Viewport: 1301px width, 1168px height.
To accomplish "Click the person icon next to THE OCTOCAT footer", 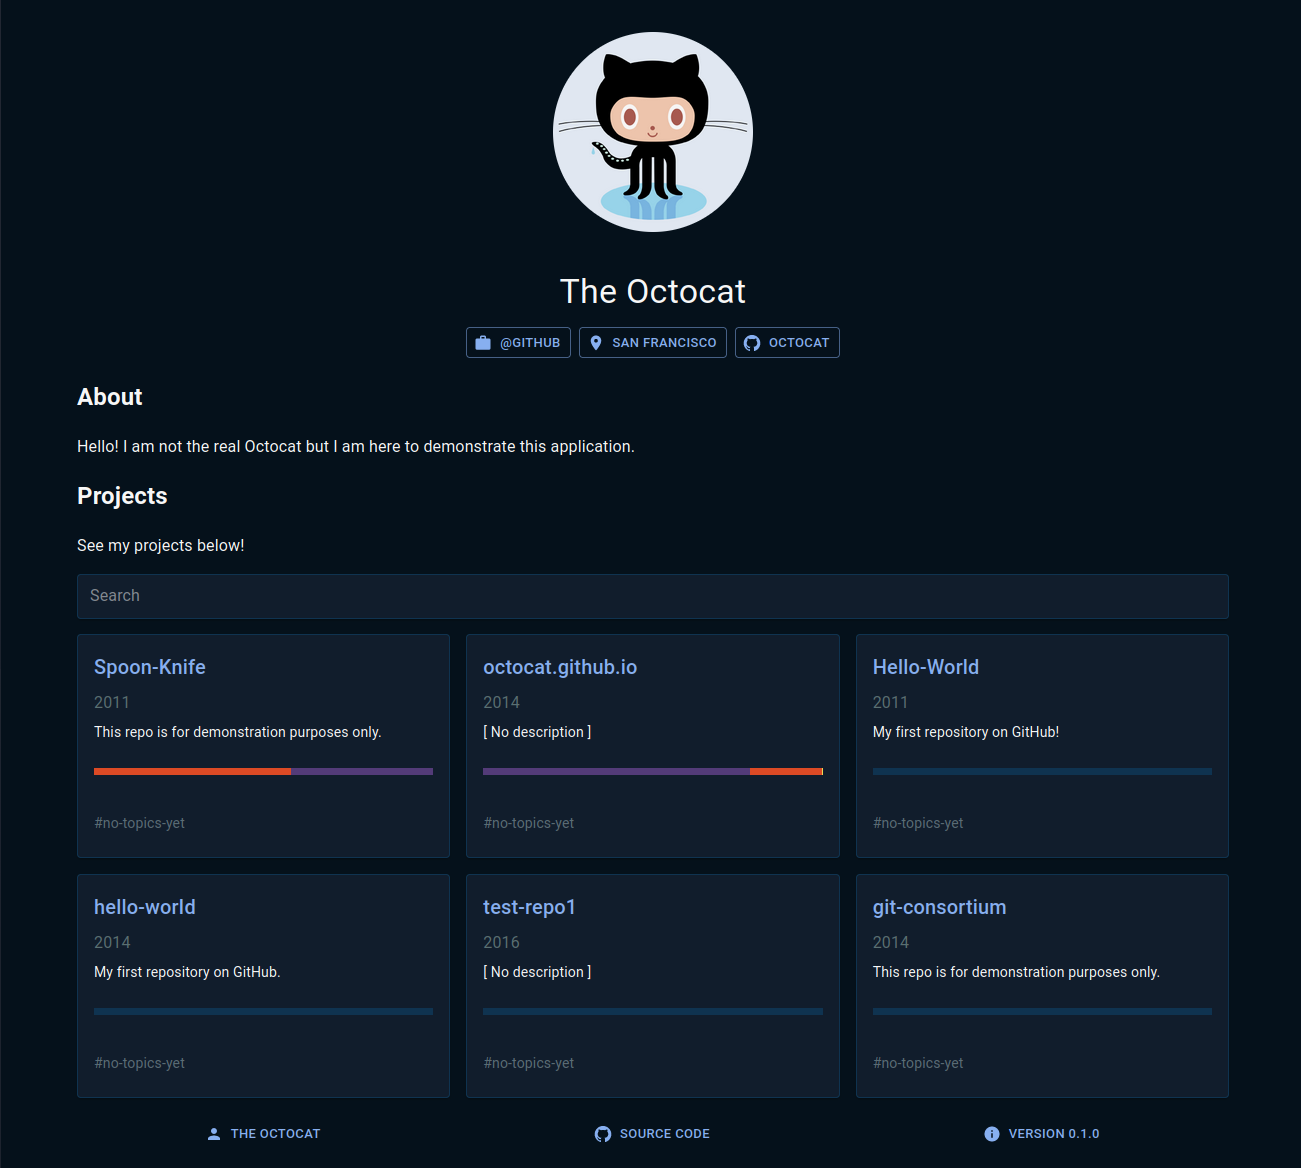I will [x=214, y=1134].
